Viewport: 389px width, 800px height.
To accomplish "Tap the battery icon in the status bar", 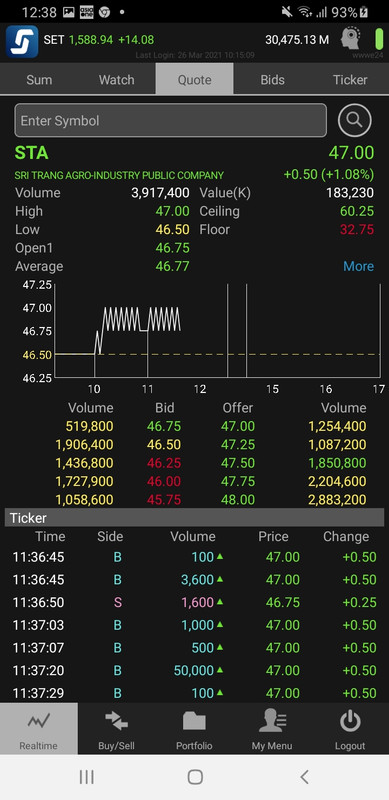I will [364, 12].
